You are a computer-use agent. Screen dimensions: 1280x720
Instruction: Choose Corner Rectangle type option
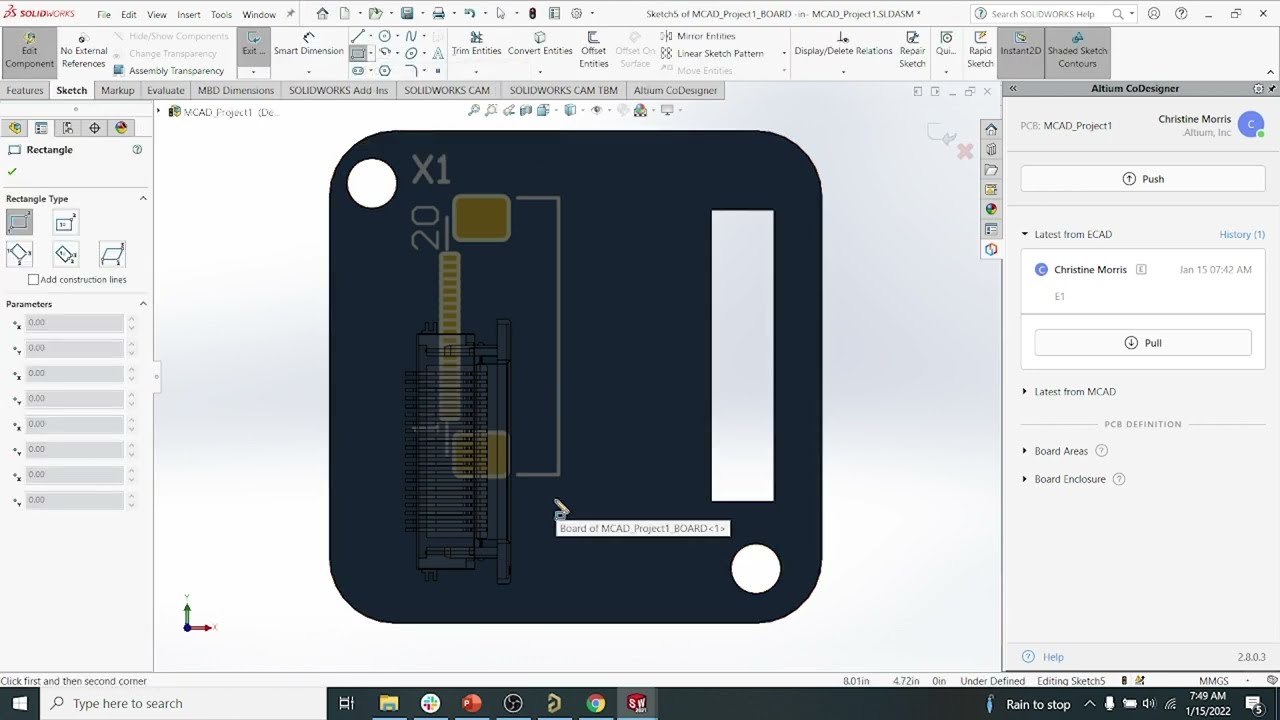click(19, 222)
